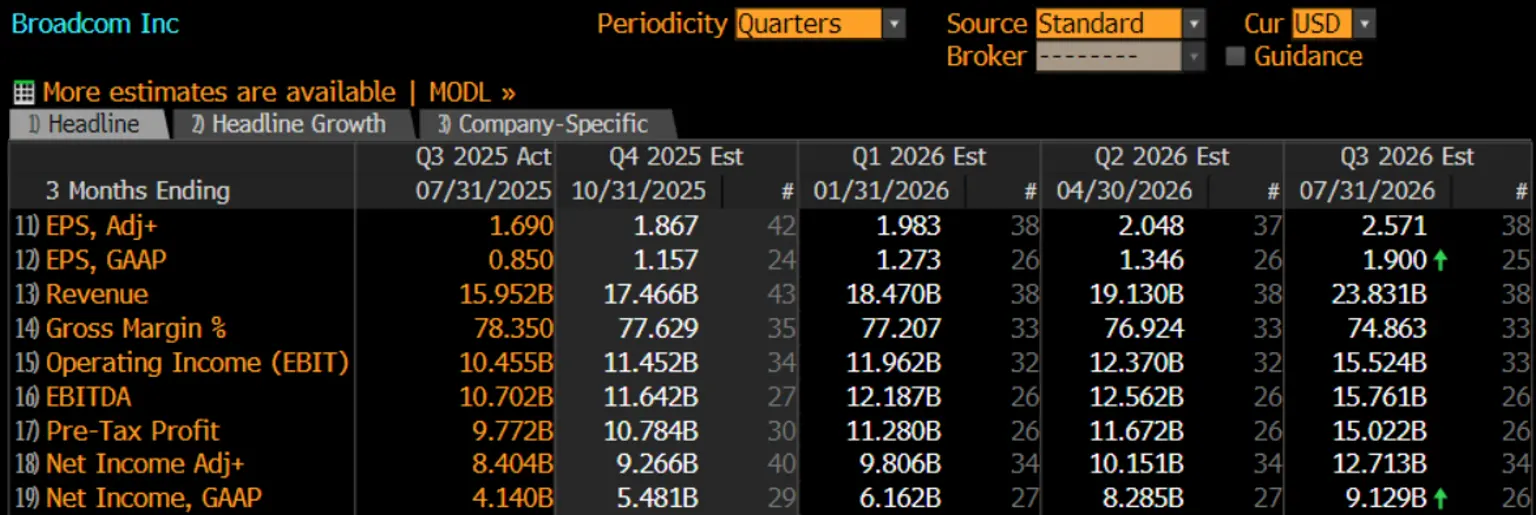
Task: Click the Q3 2025 Act column header
Action: [484, 157]
